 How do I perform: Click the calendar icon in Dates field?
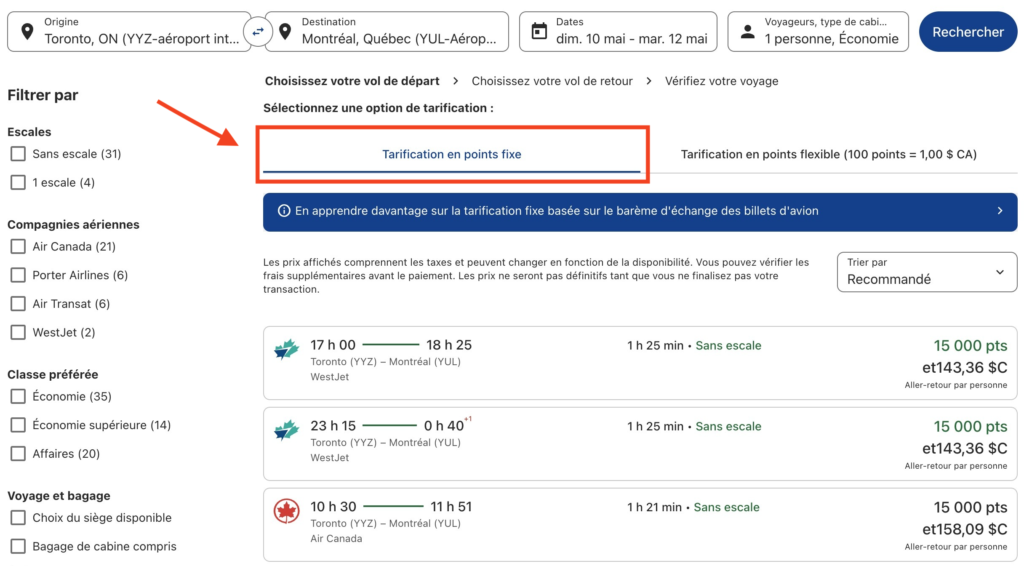point(539,32)
